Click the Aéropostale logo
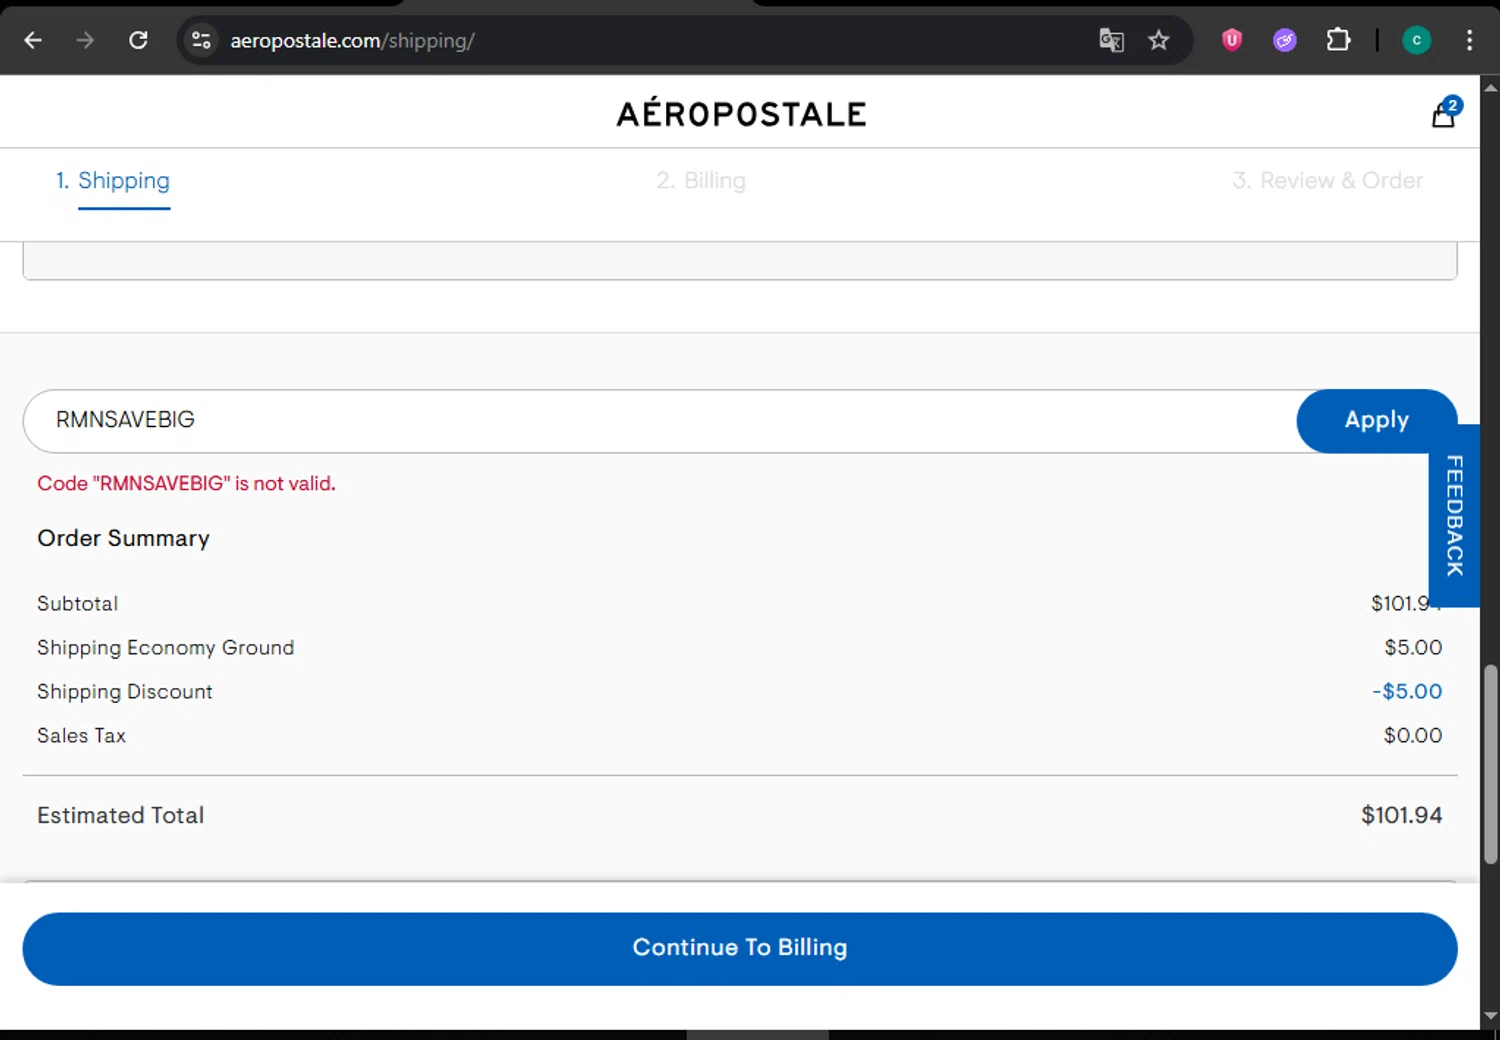Image resolution: width=1500 pixels, height=1040 pixels. [741, 113]
